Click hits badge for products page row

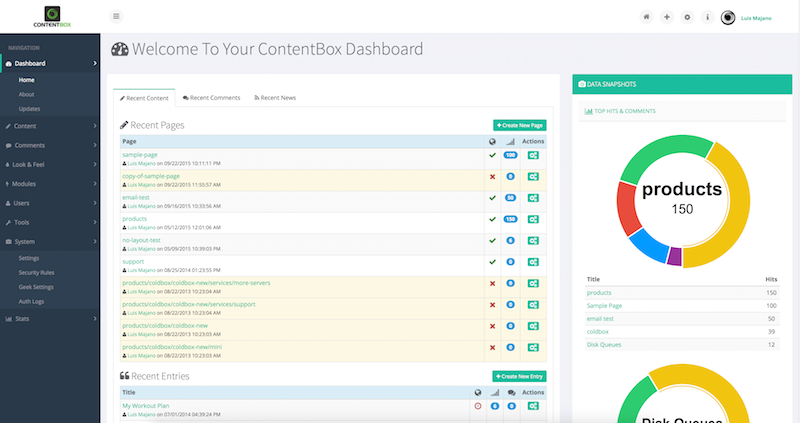pos(510,219)
